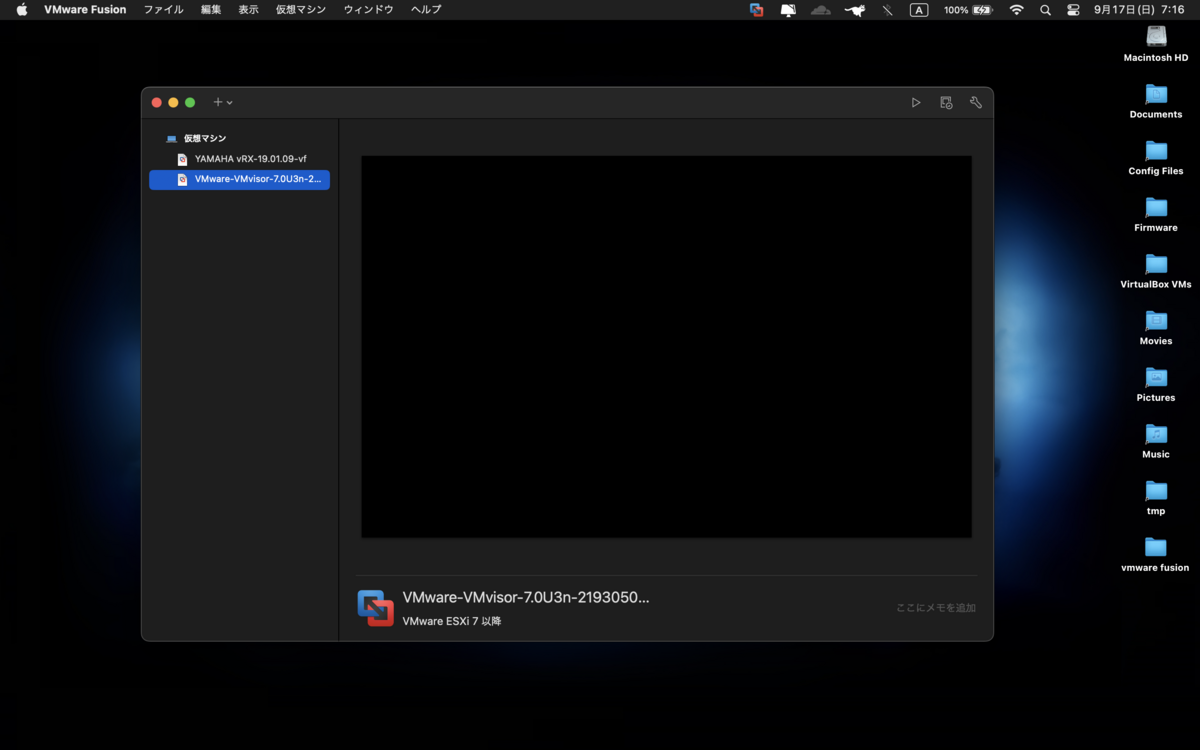This screenshot has height=750, width=1200.
Task: Open the ヘルプ menu
Action: point(426,10)
